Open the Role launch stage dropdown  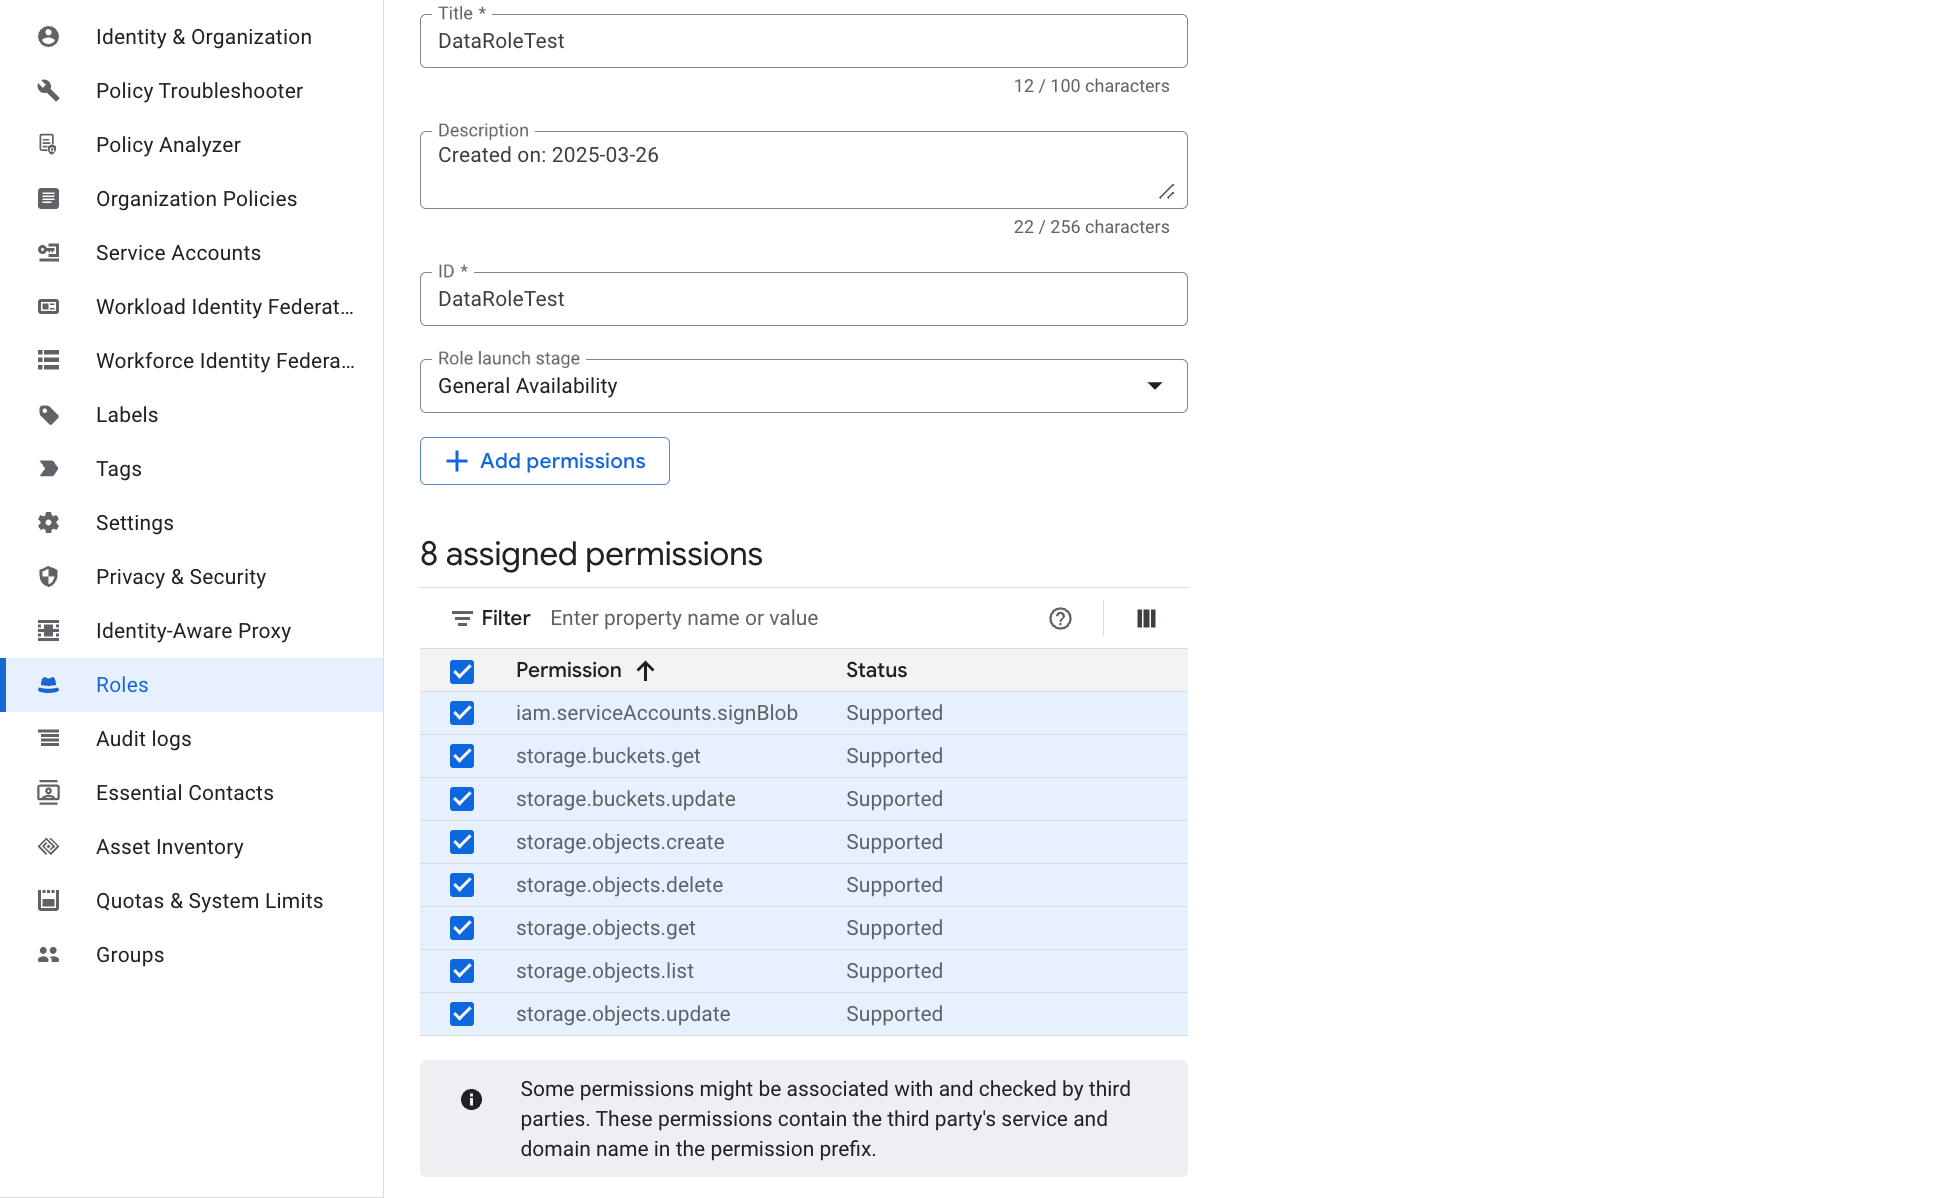(x=803, y=386)
